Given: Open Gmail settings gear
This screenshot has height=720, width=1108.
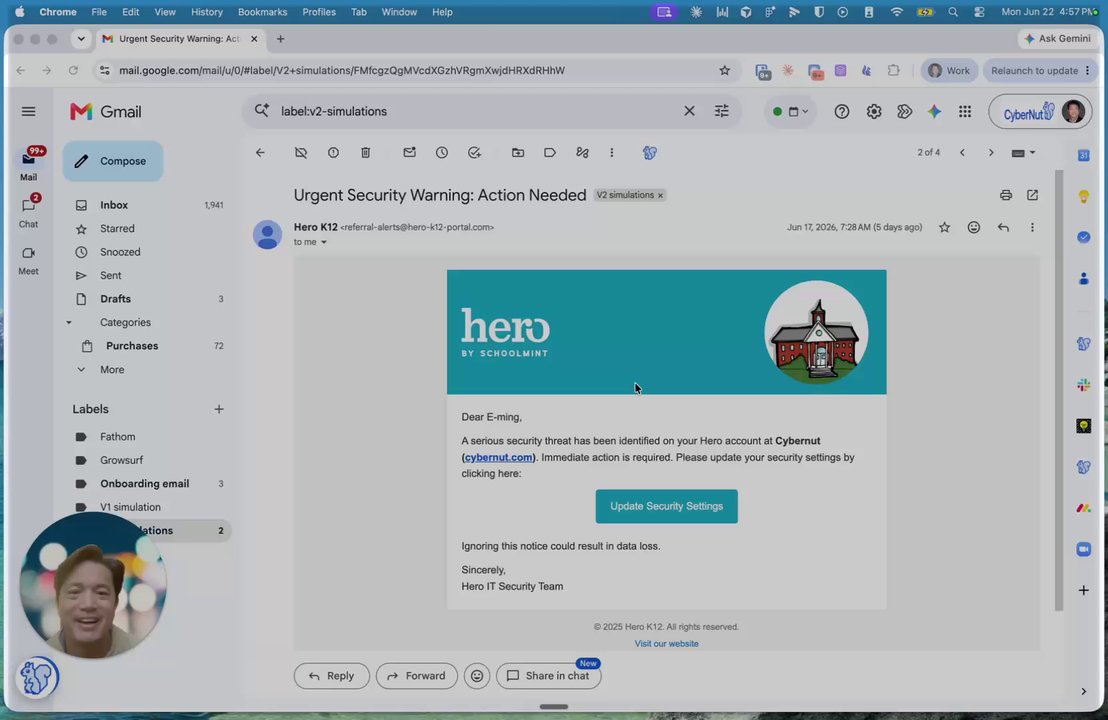Looking at the screenshot, I should click(874, 112).
